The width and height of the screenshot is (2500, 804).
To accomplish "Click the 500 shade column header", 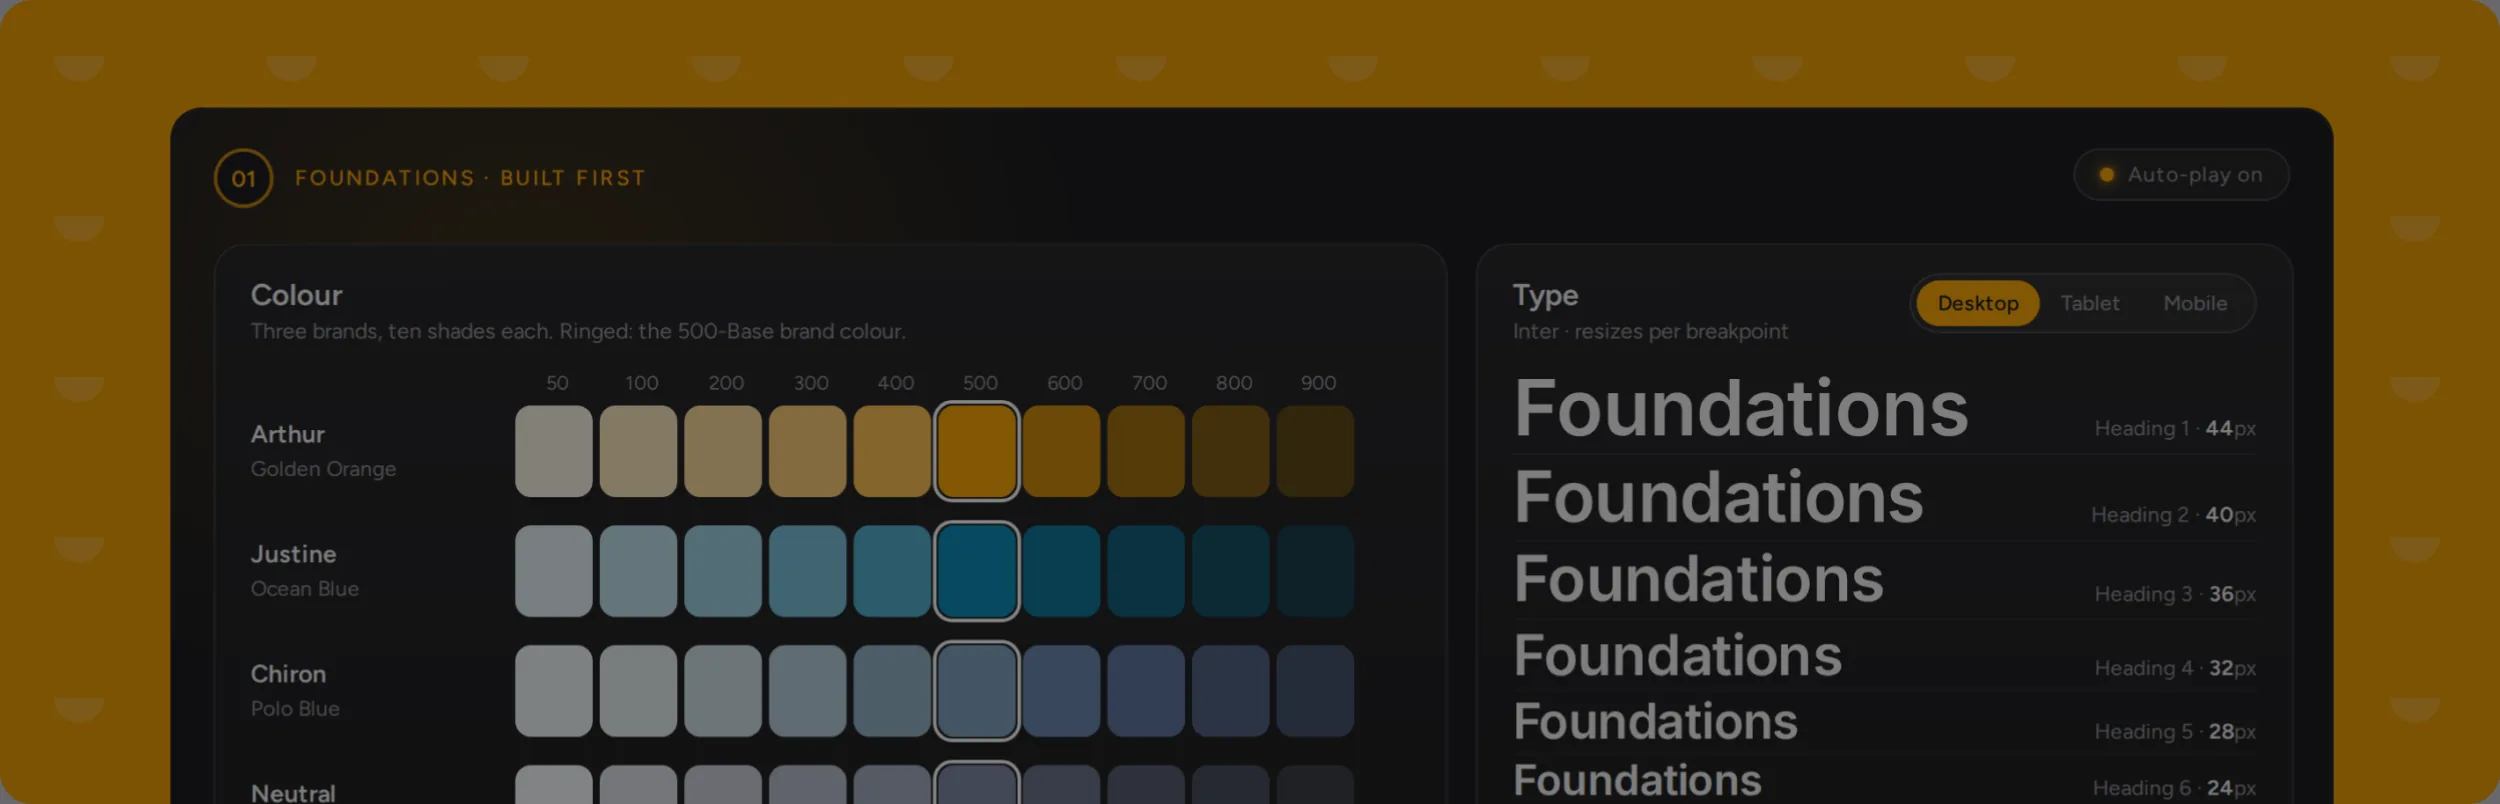I will (x=980, y=383).
